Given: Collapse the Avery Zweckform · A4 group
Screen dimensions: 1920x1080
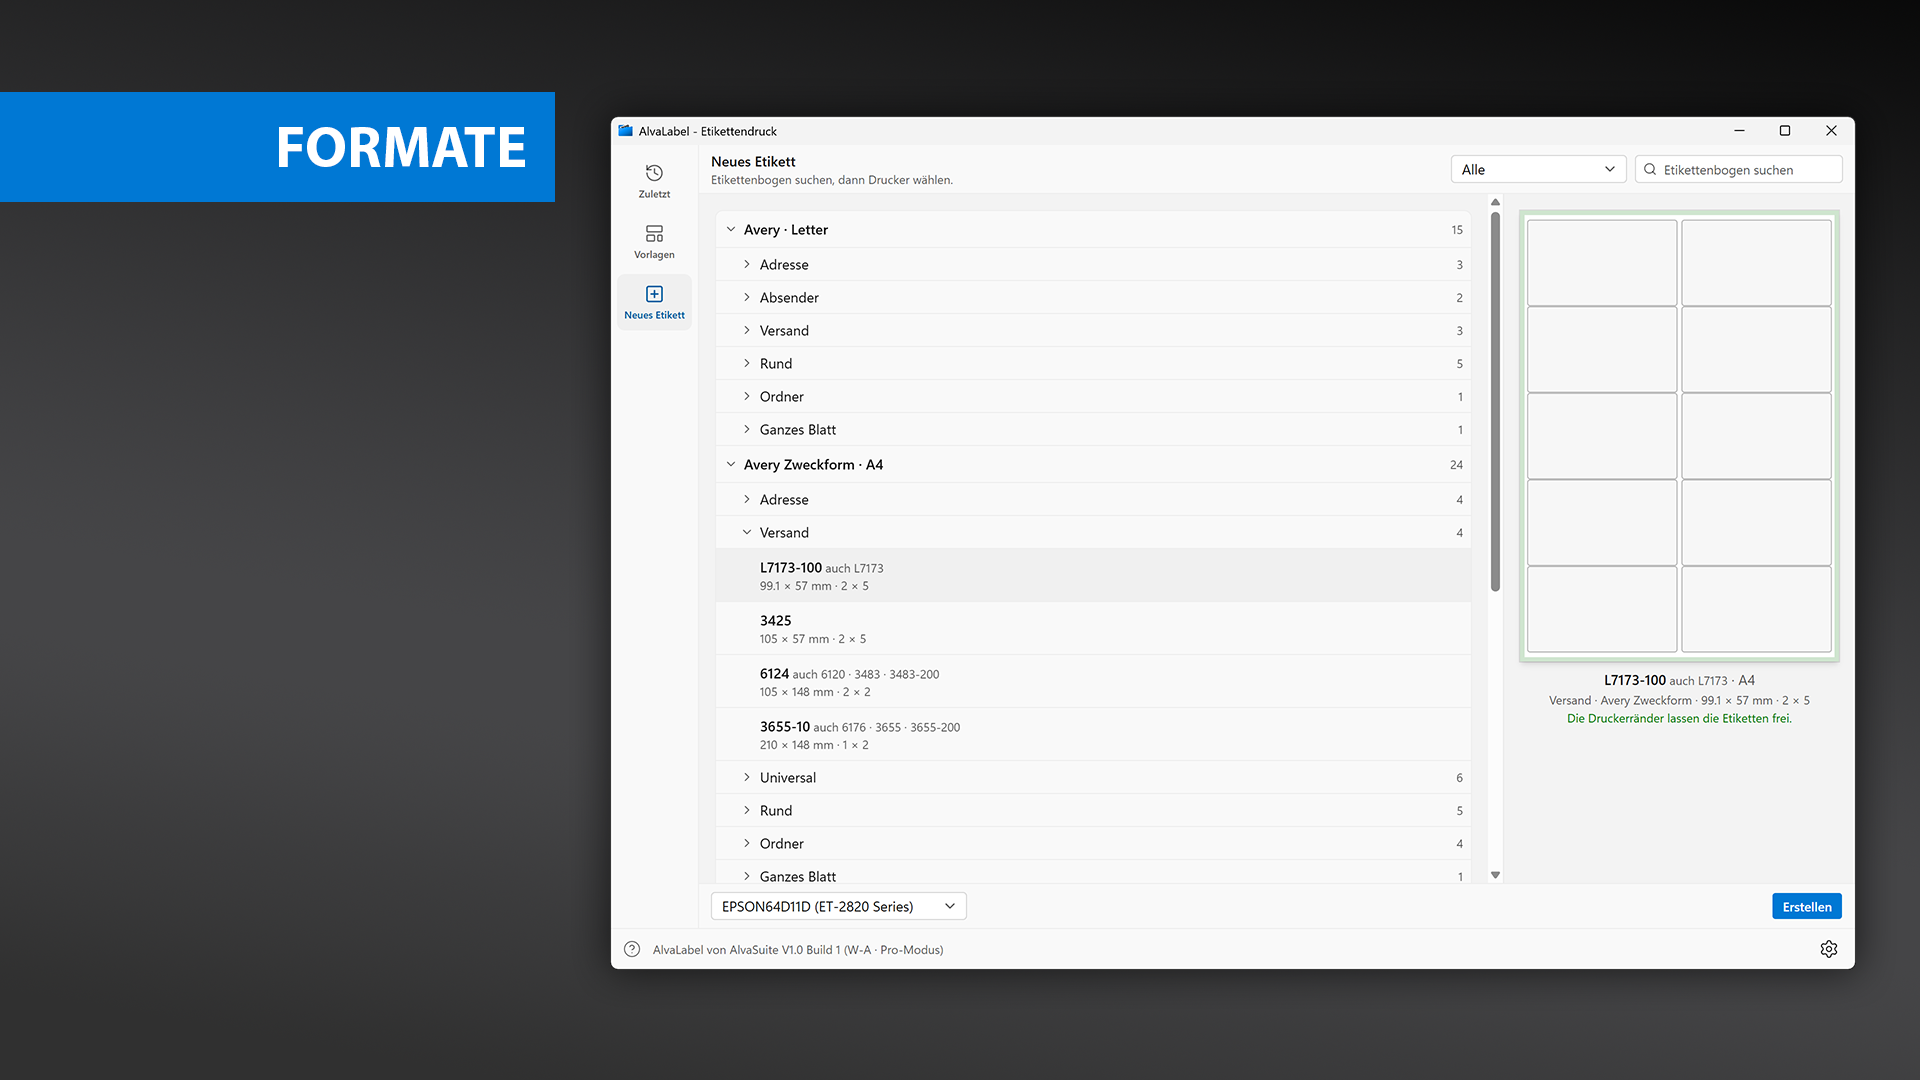Looking at the screenshot, I should pos(731,464).
